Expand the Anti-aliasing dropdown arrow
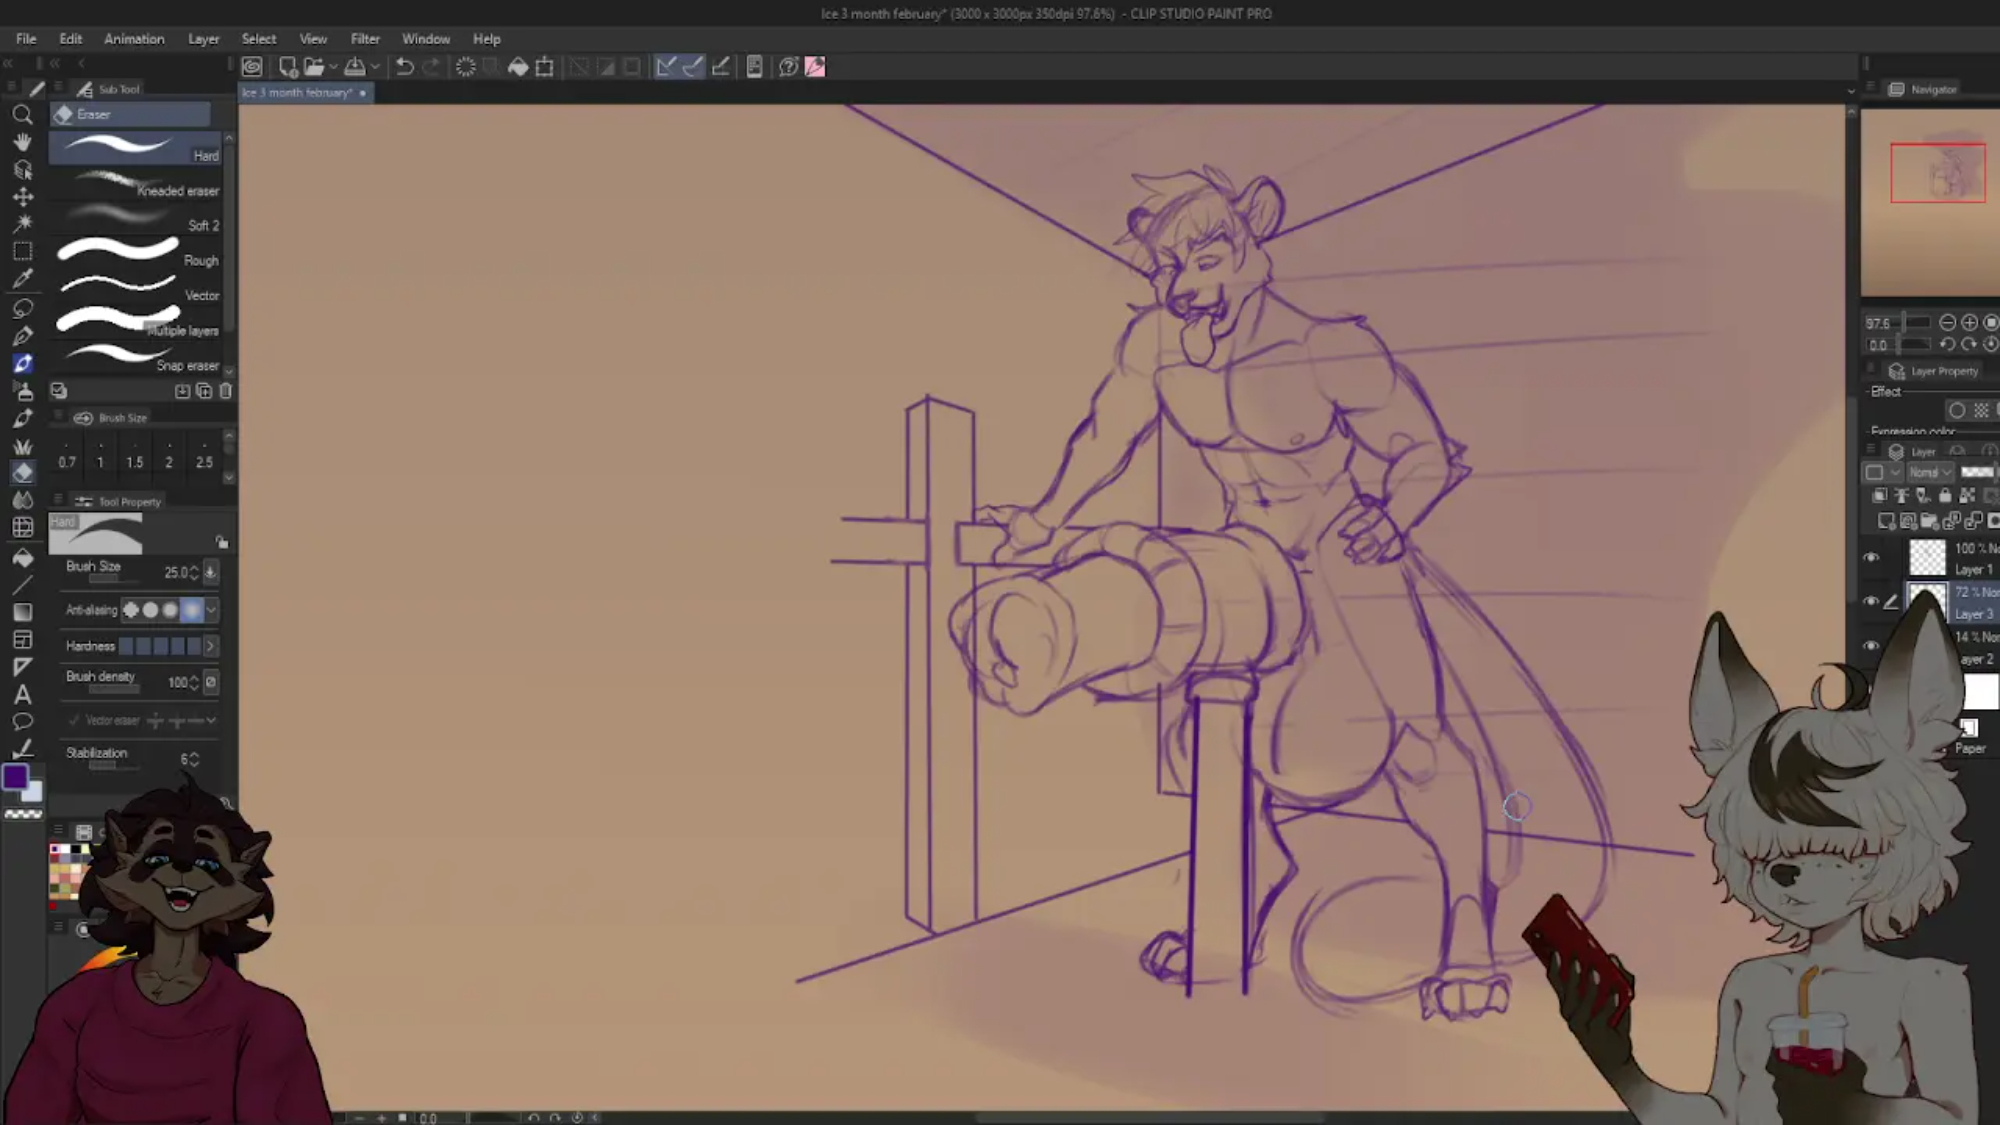The width and height of the screenshot is (2000, 1125). click(x=211, y=610)
